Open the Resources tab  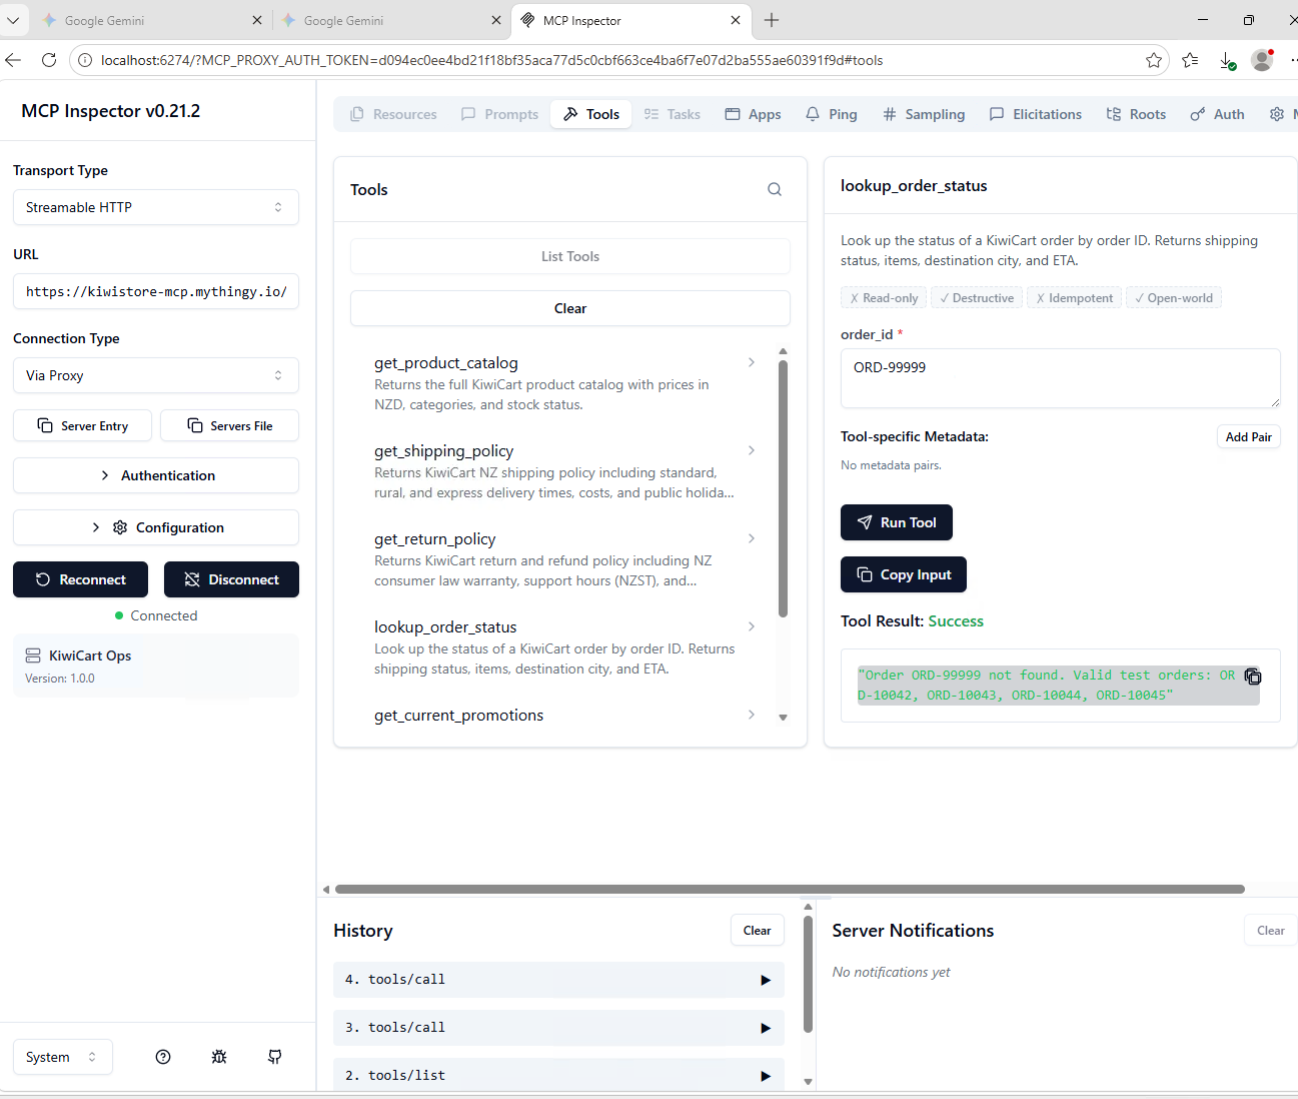[x=394, y=114]
